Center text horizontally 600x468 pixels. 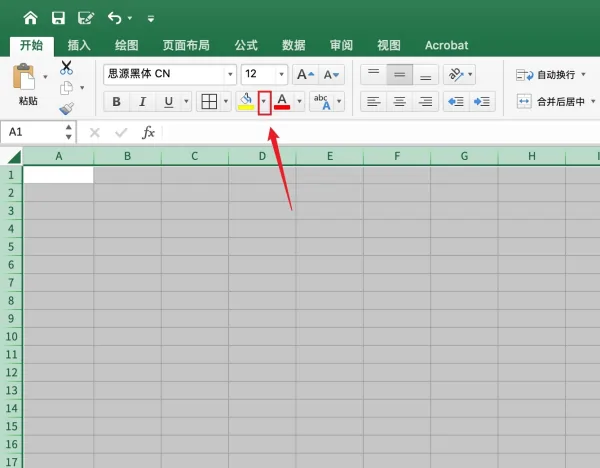tap(399, 102)
